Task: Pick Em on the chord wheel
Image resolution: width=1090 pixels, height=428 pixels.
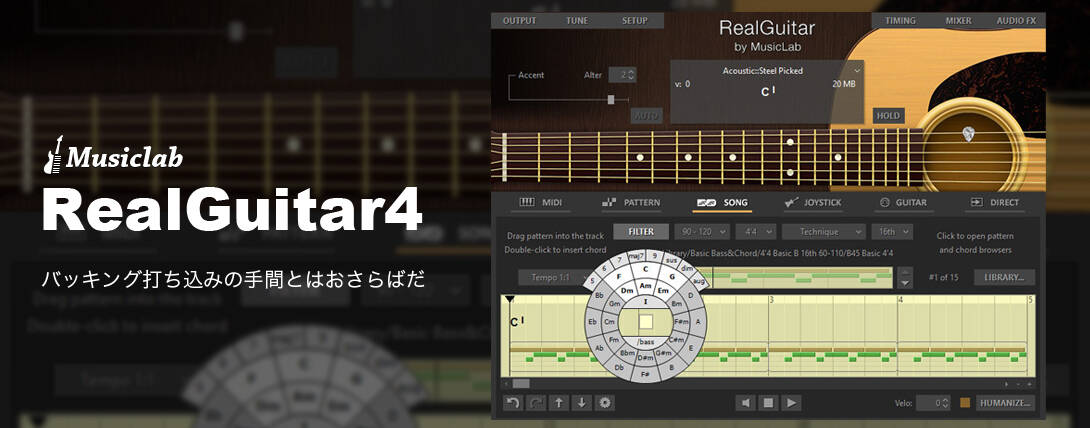Action: (665, 290)
